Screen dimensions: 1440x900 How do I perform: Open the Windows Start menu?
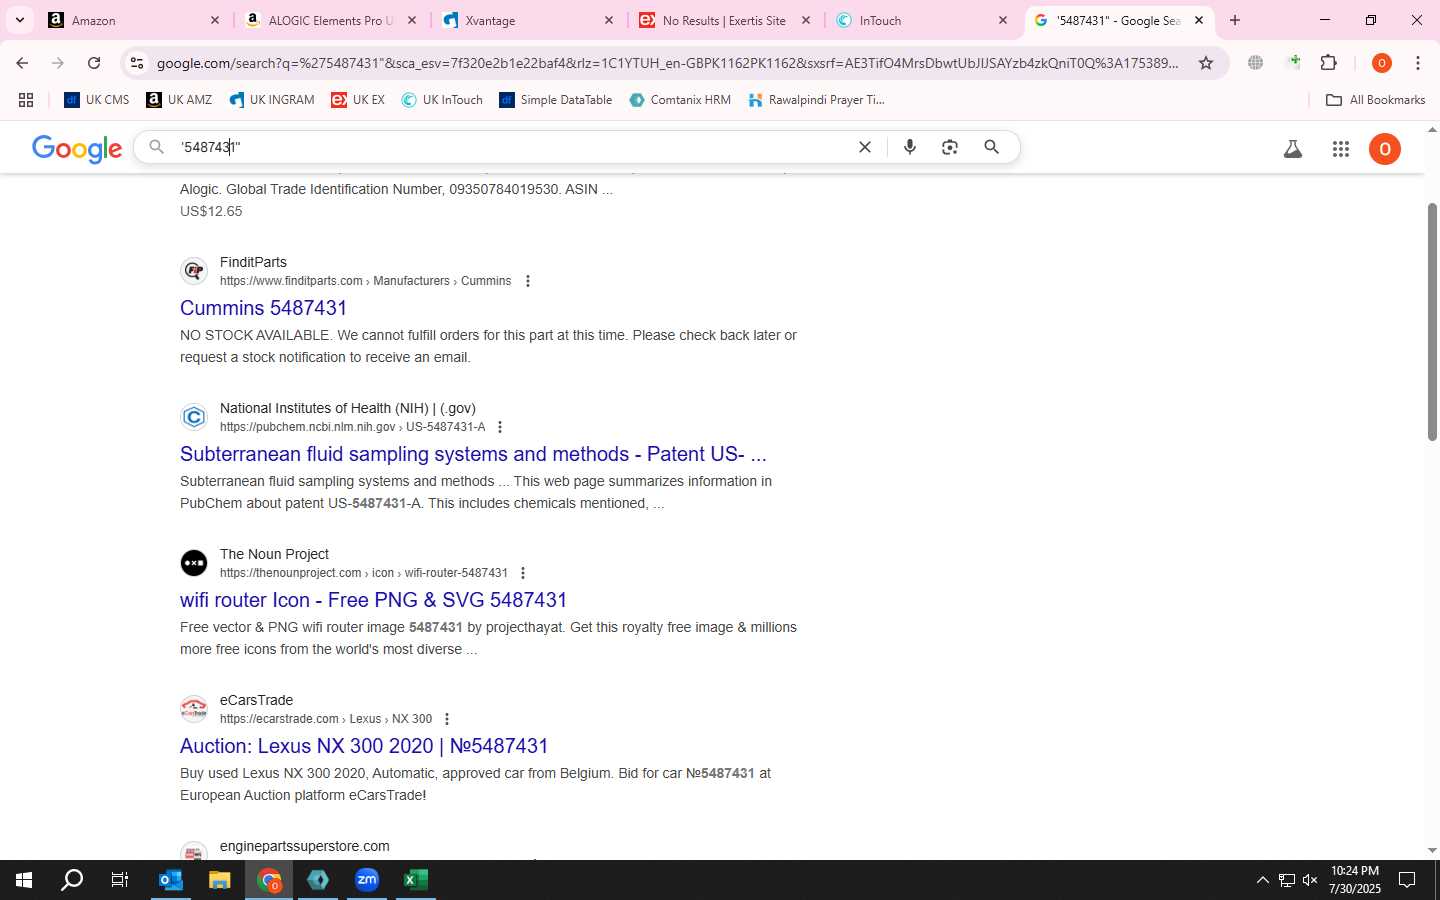coord(24,880)
